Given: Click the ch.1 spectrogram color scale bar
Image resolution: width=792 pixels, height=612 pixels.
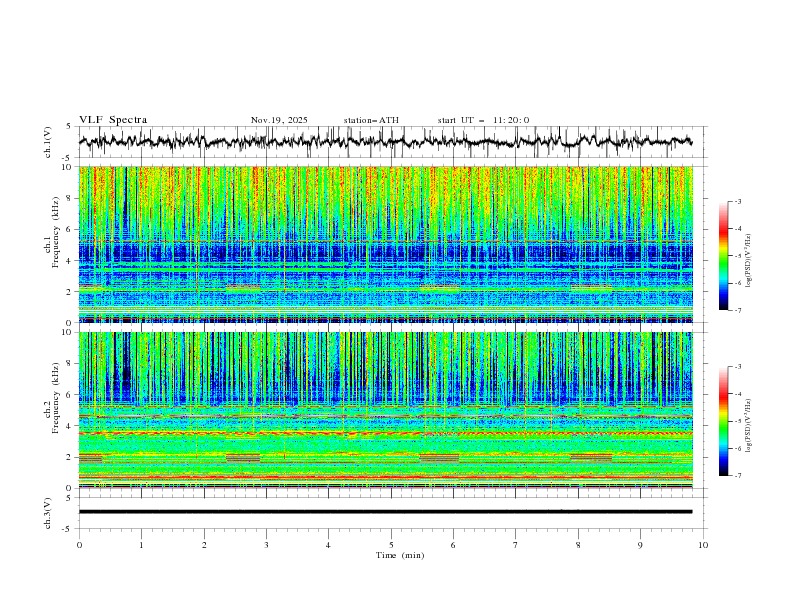Looking at the screenshot, I should [724, 256].
